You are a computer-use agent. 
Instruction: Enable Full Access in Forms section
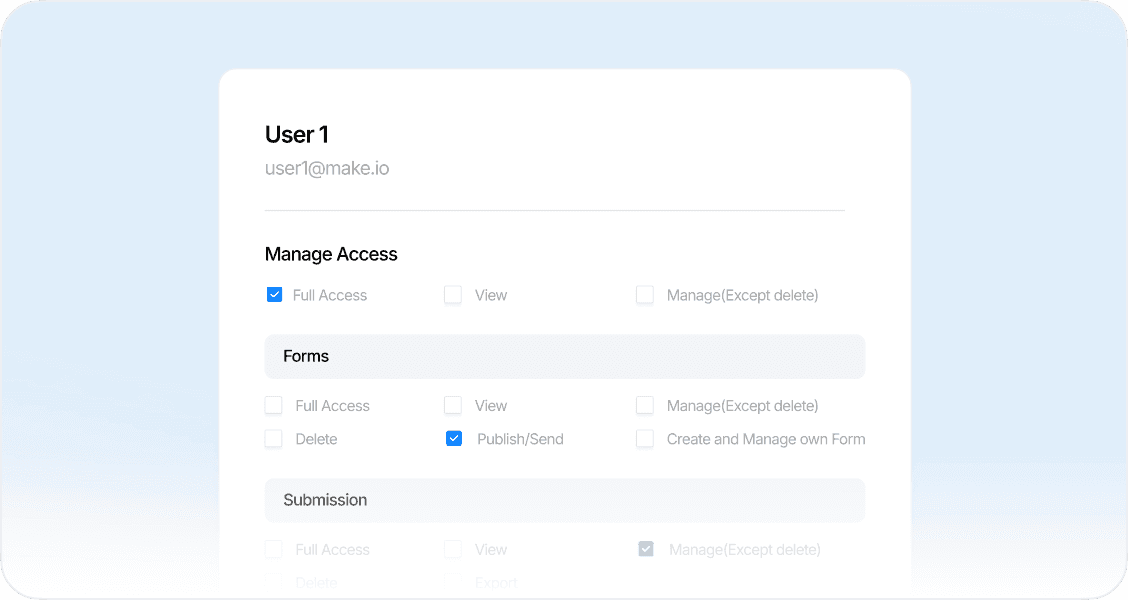click(x=274, y=406)
